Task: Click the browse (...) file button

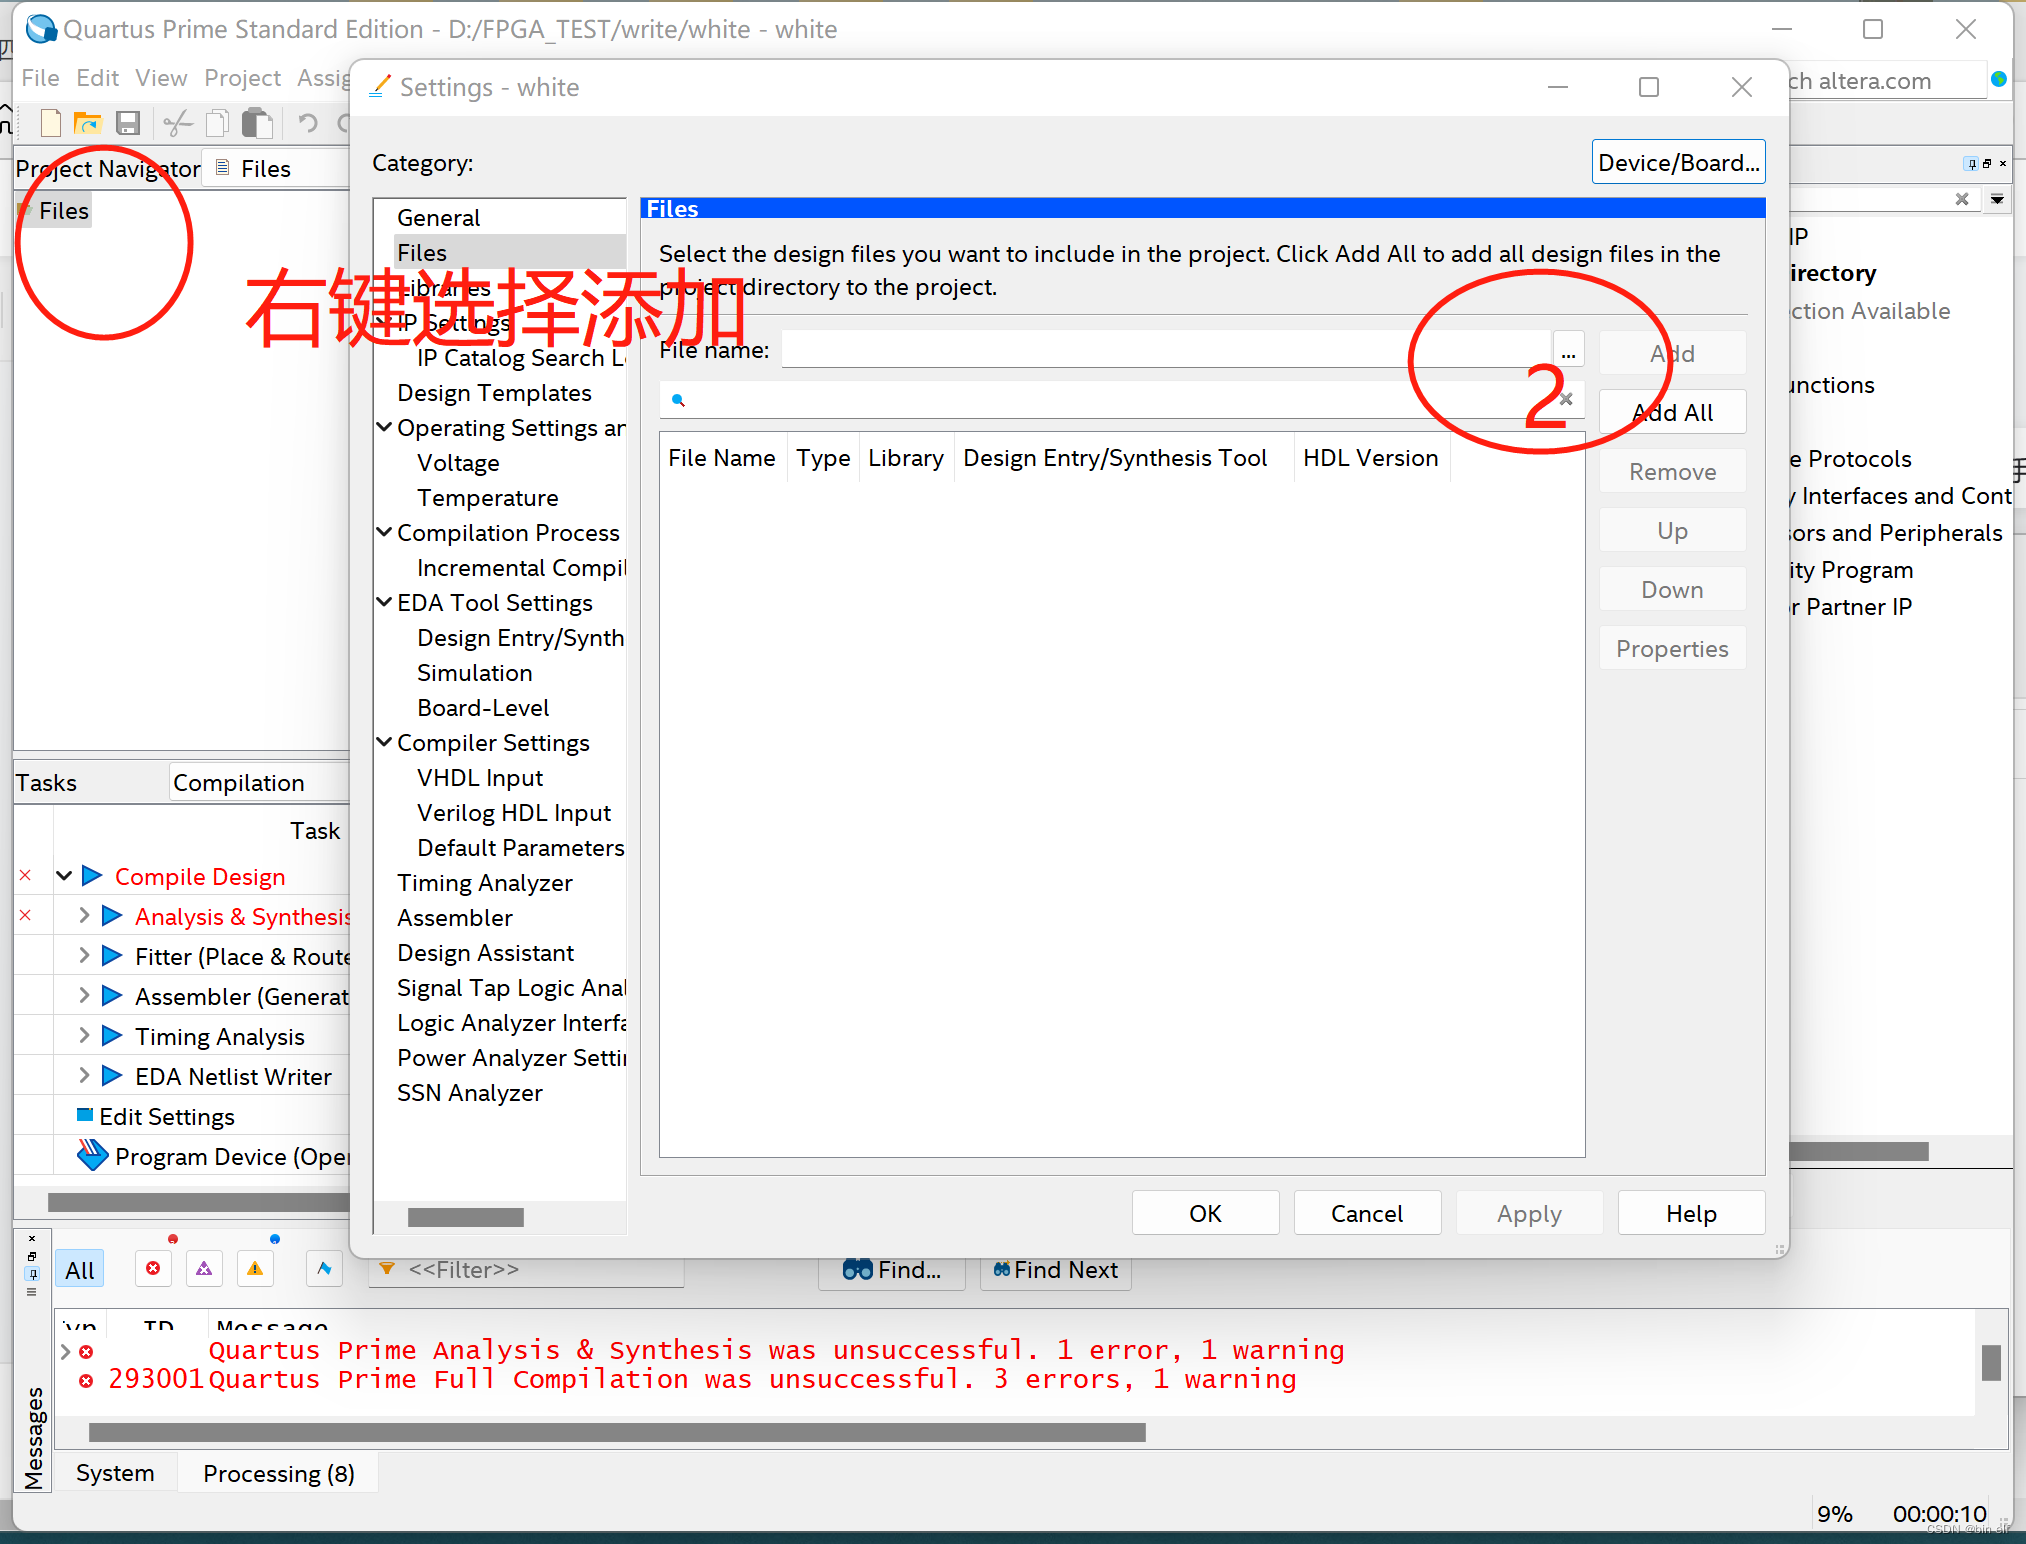Action: pyautogui.click(x=1568, y=351)
